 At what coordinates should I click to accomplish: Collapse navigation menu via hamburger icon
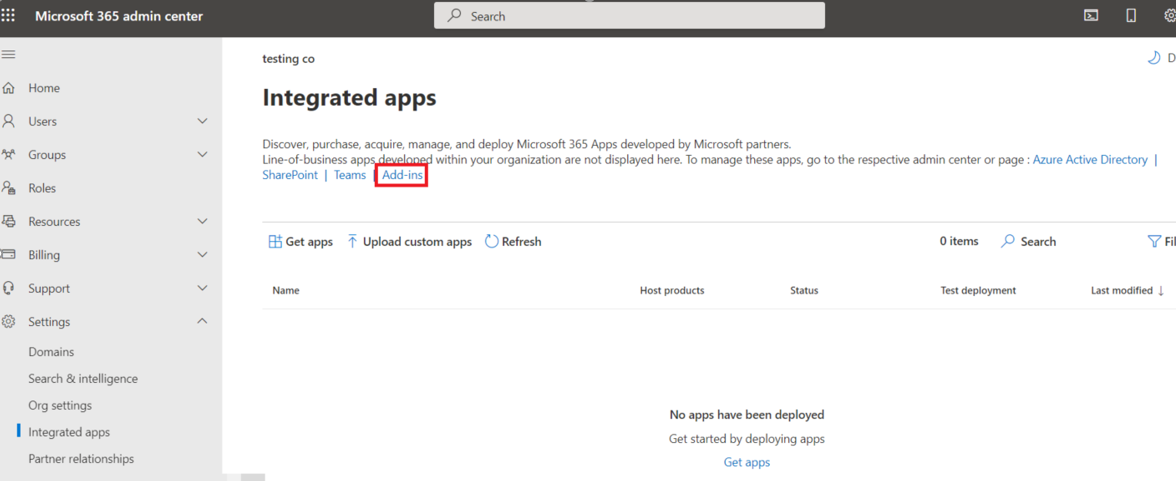coord(8,55)
